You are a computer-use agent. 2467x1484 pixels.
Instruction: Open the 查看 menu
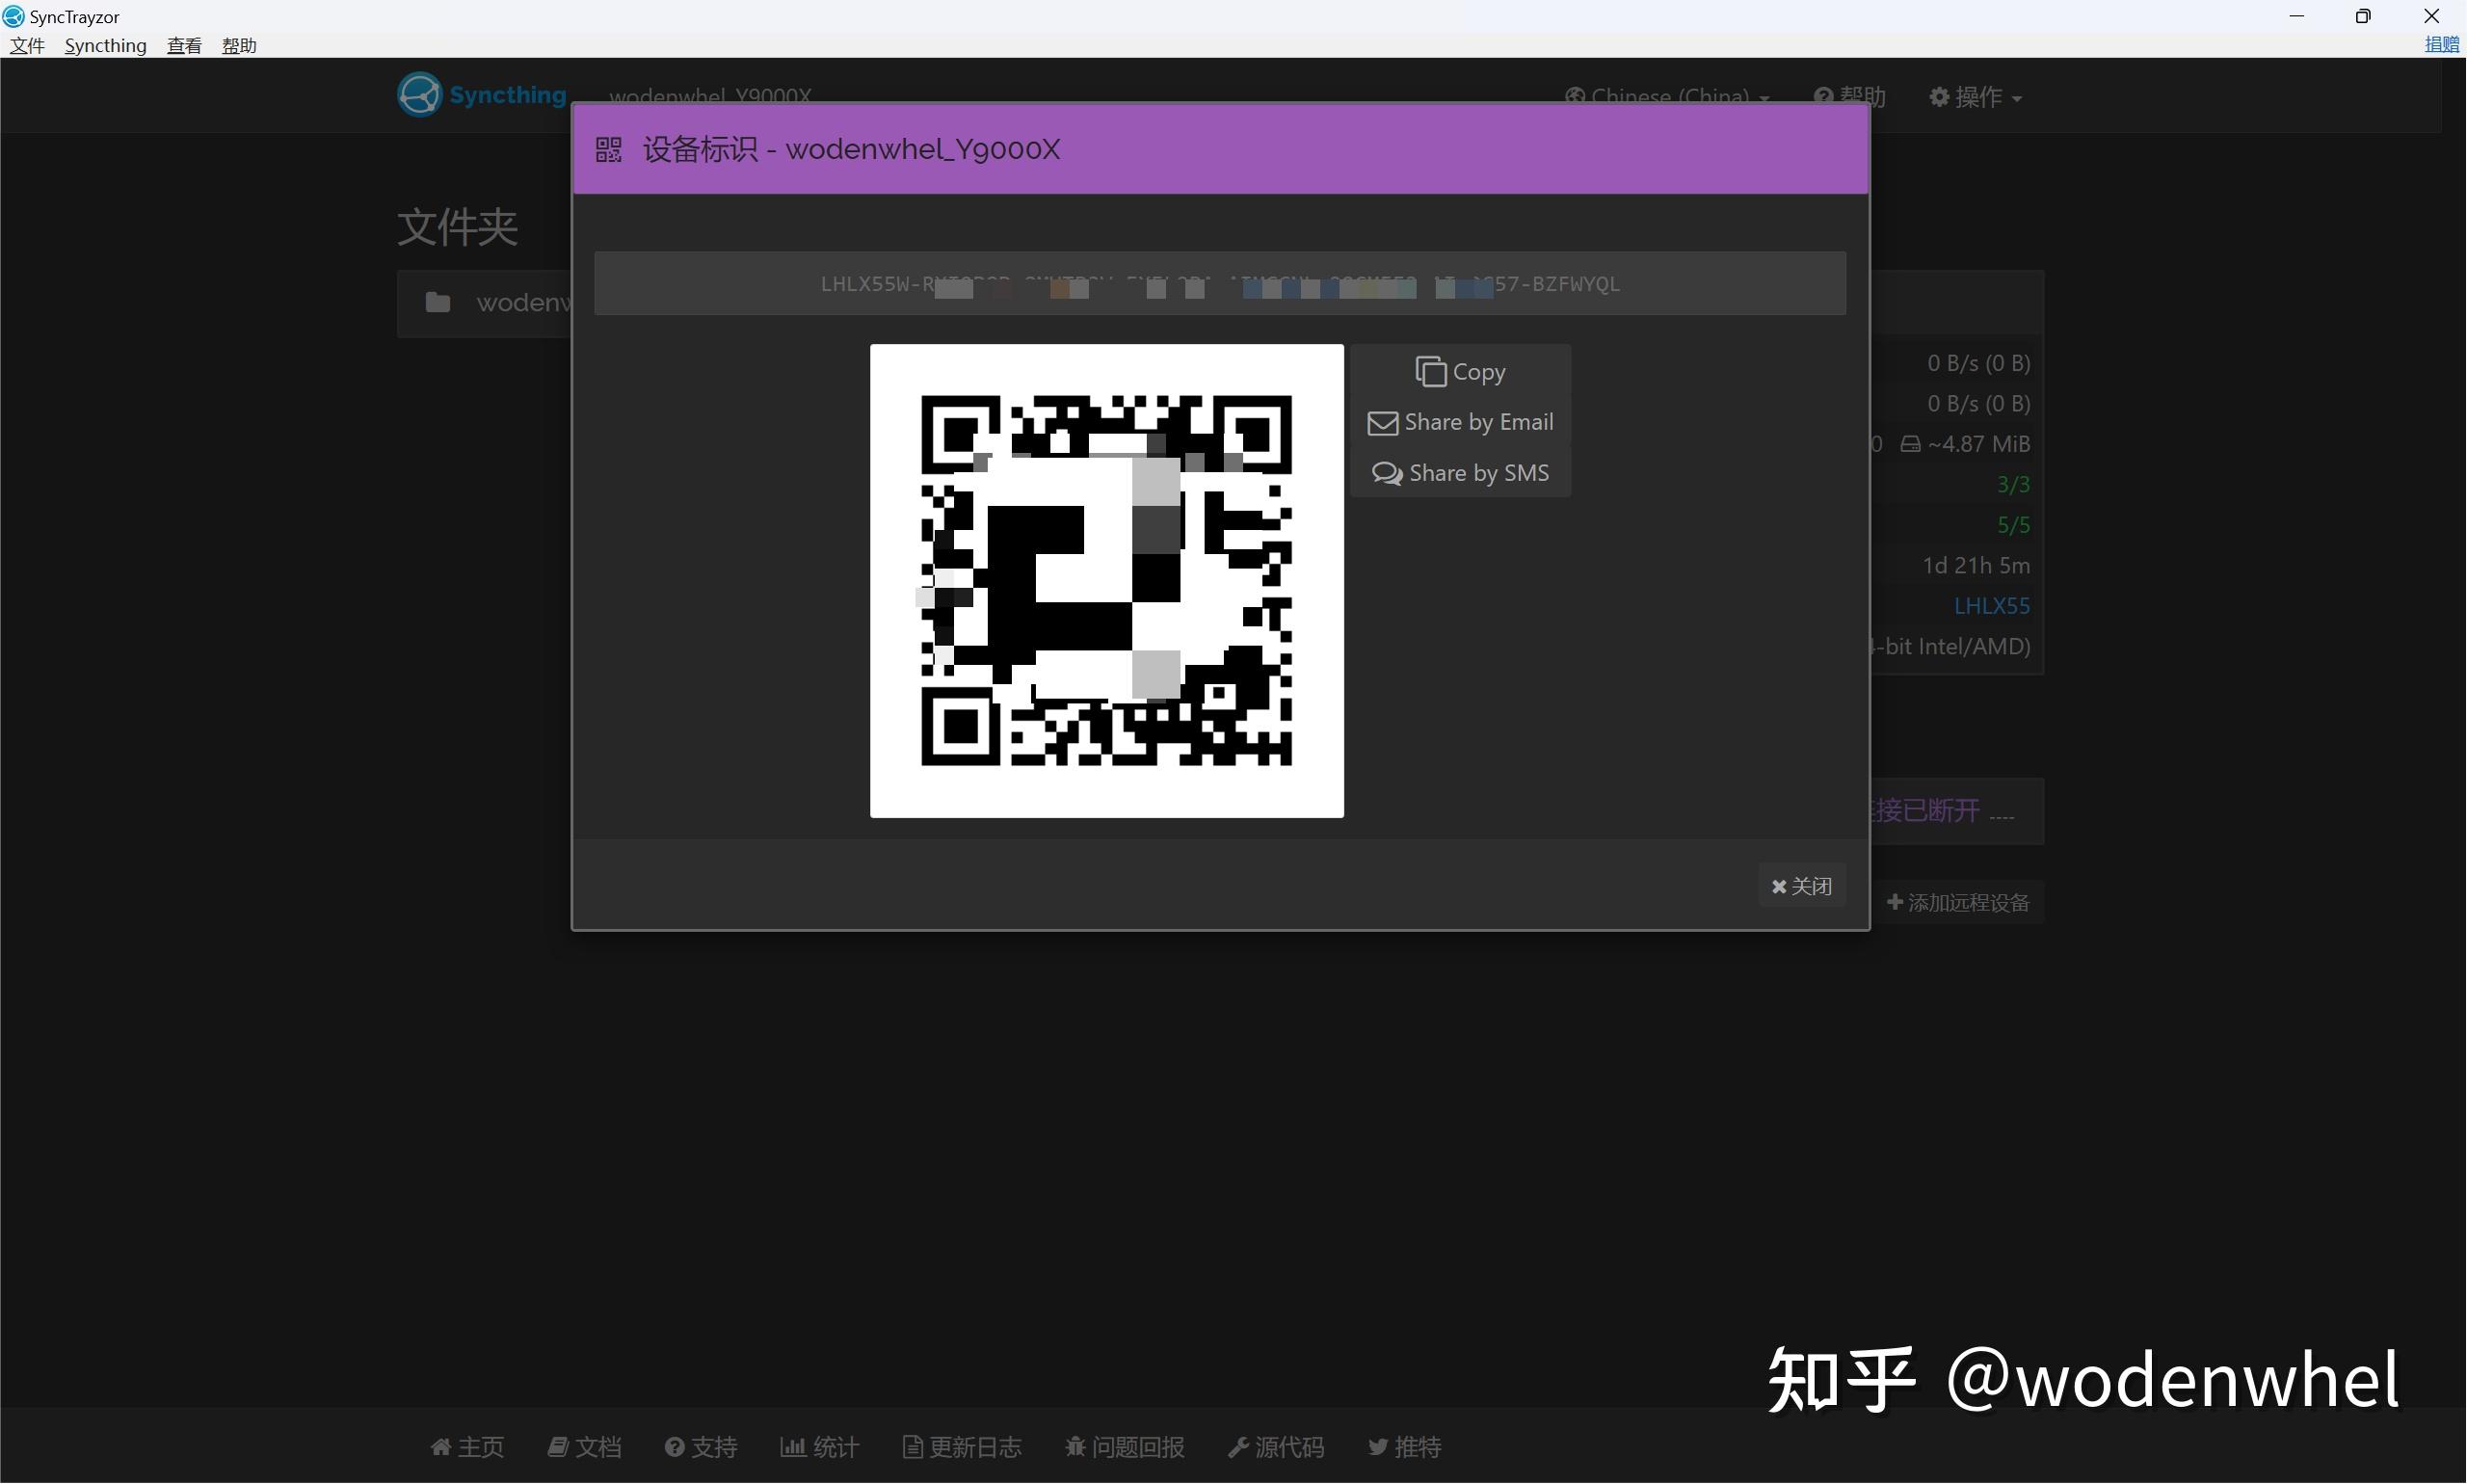184,45
